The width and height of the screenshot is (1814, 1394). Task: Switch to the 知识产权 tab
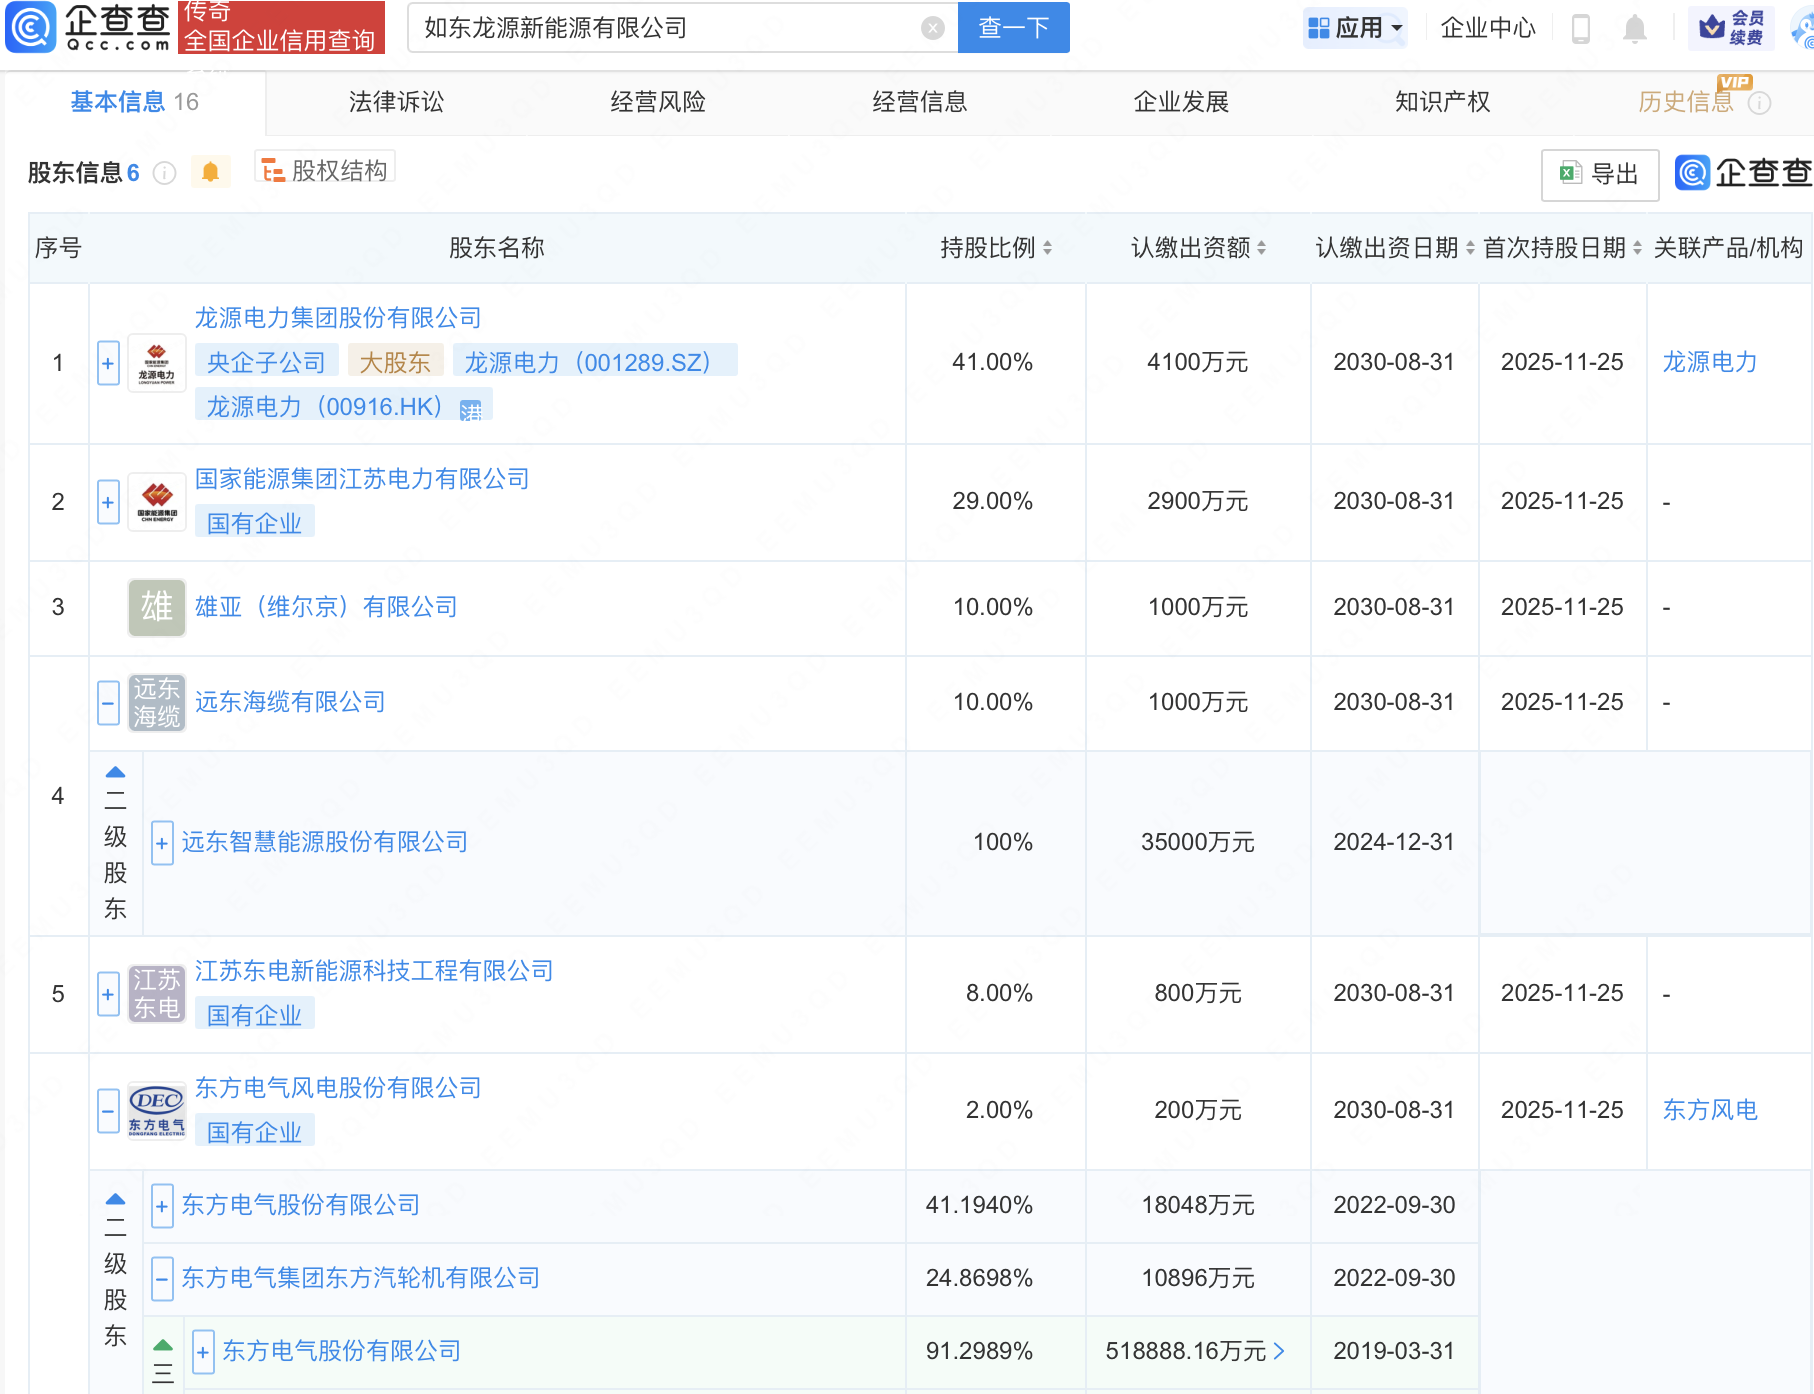coord(1442,102)
